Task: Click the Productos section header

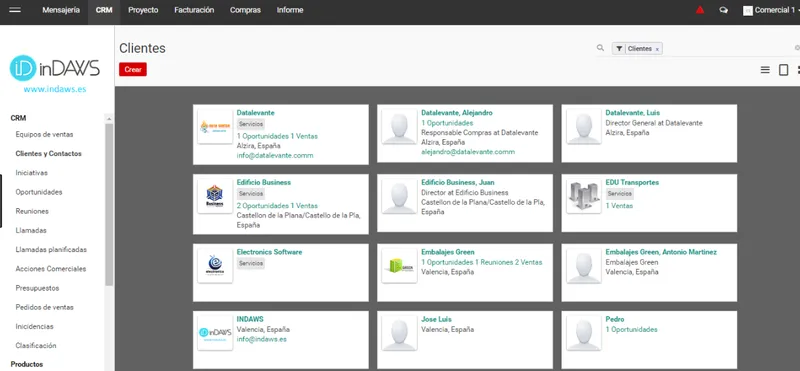Action: [27, 364]
